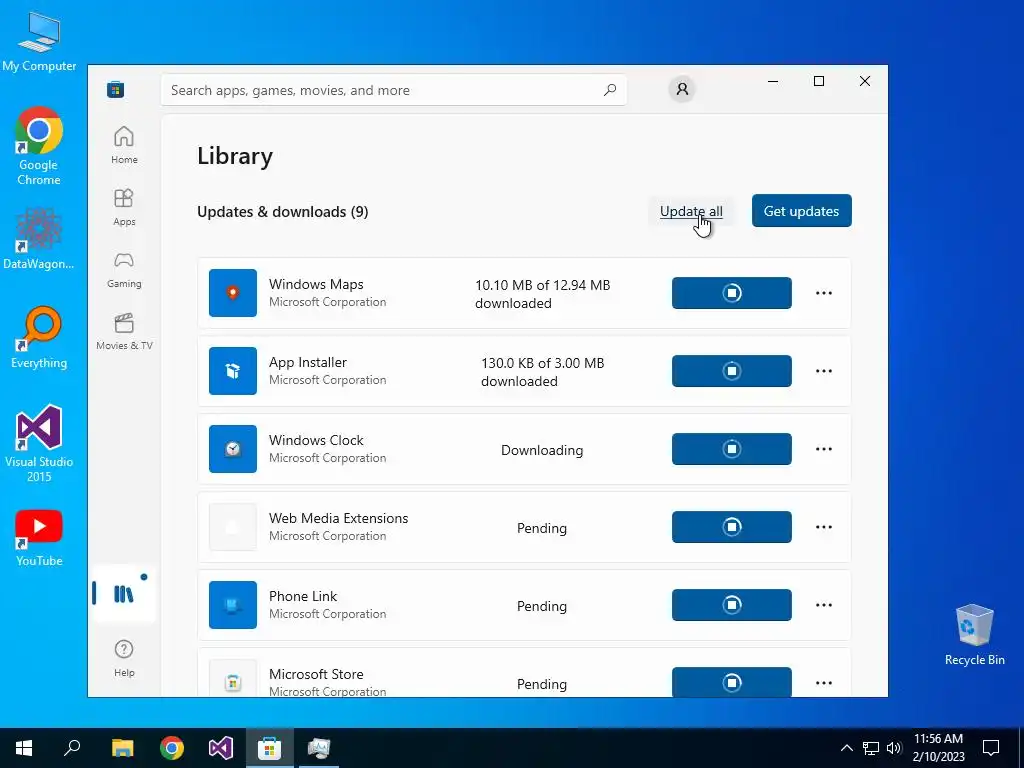
Task: Stop the App Installer download
Action: click(x=731, y=371)
